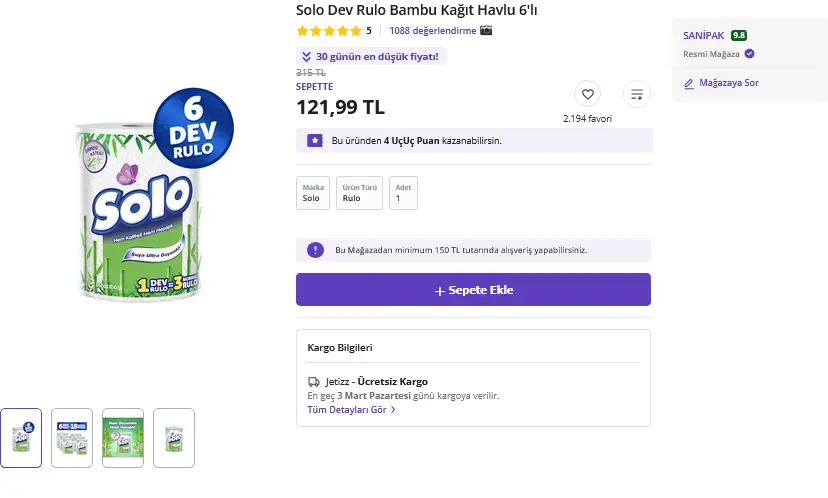This screenshot has width=828, height=498.
Task: Click the UçUç Puan star icon
Action: click(315, 140)
